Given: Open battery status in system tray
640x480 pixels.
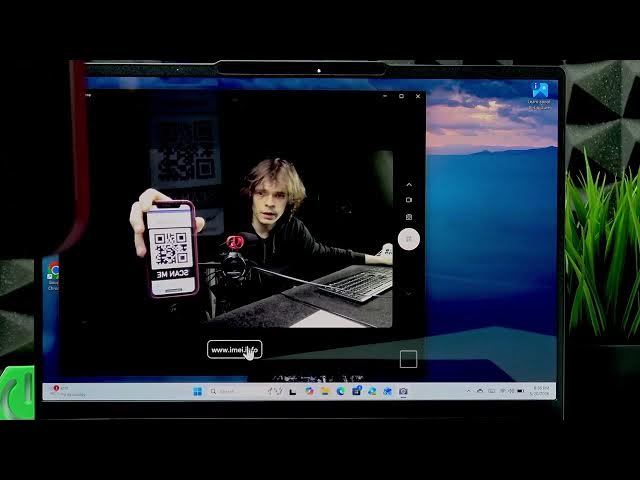Looking at the screenshot, I should click(x=521, y=391).
